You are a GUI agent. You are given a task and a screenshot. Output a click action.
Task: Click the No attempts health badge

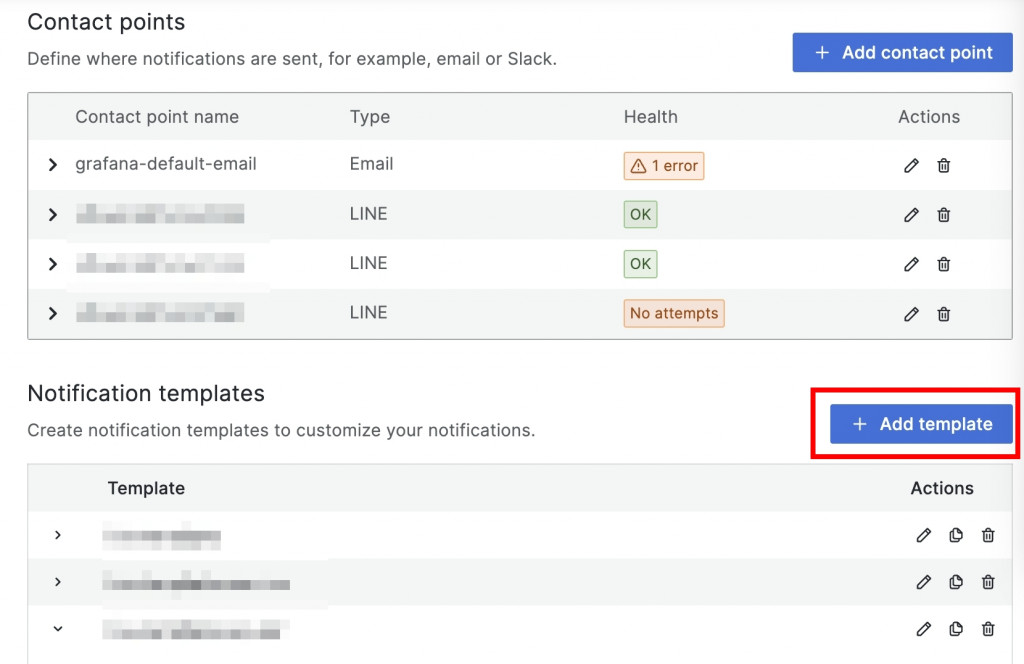tap(674, 314)
